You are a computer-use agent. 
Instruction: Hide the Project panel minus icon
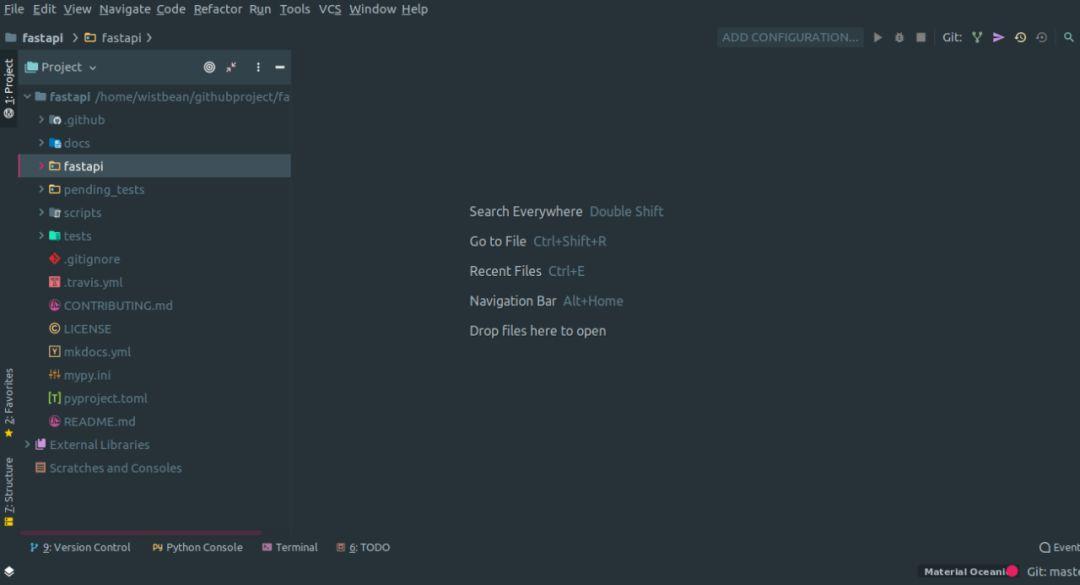click(280, 67)
